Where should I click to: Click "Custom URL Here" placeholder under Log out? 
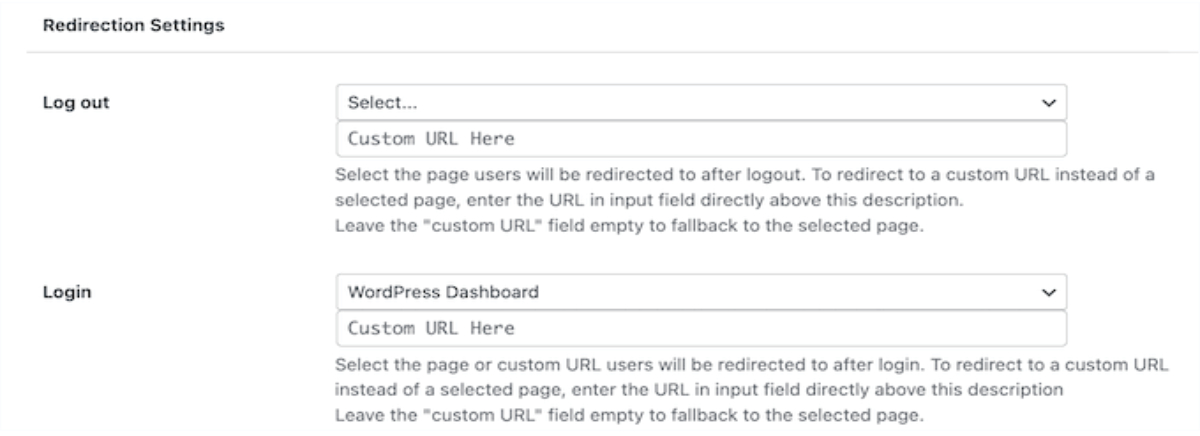click(430, 138)
